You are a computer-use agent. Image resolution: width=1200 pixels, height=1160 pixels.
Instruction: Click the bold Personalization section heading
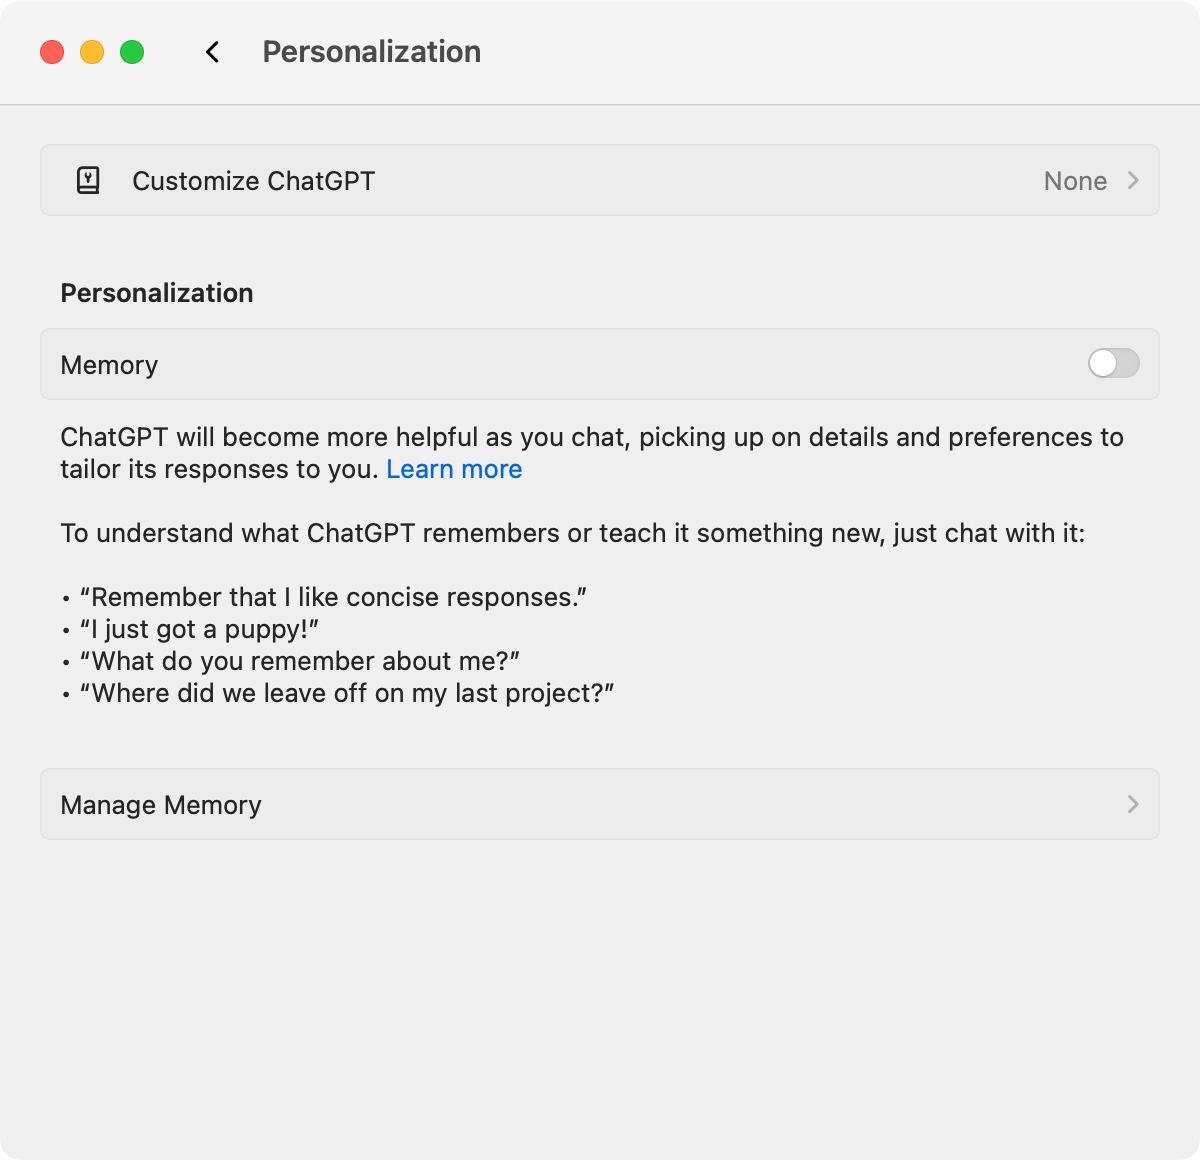[157, 293]
